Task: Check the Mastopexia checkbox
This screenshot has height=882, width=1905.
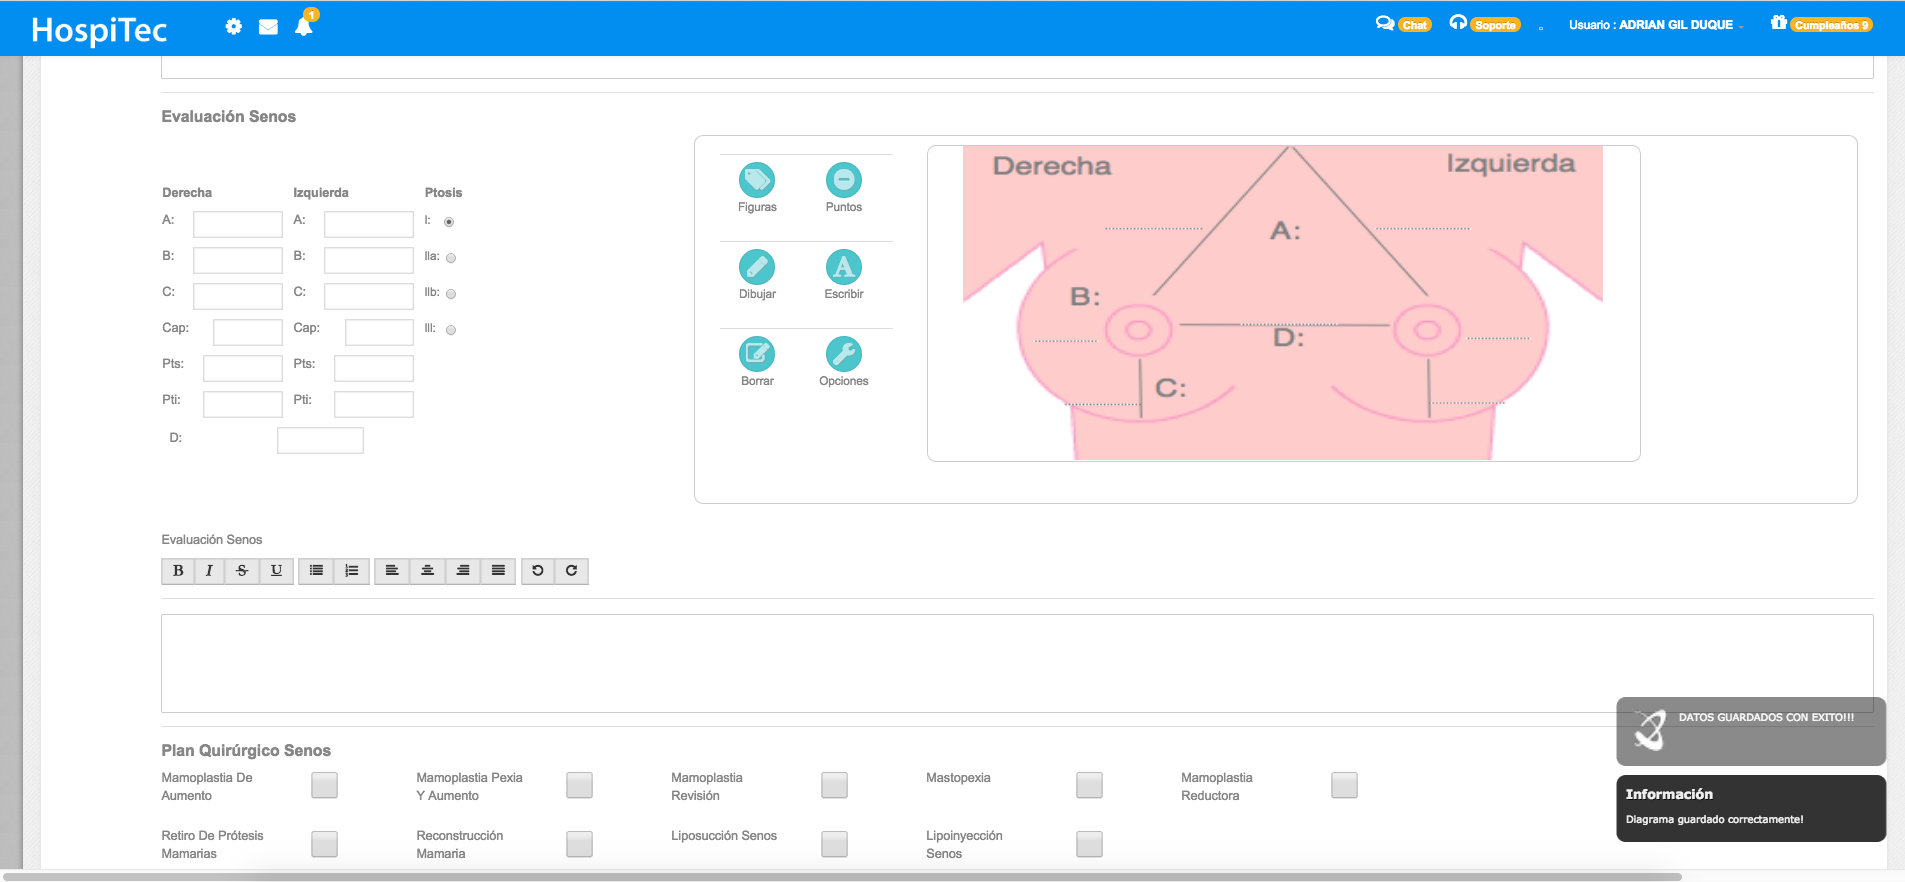Action: click(1089, 785)
